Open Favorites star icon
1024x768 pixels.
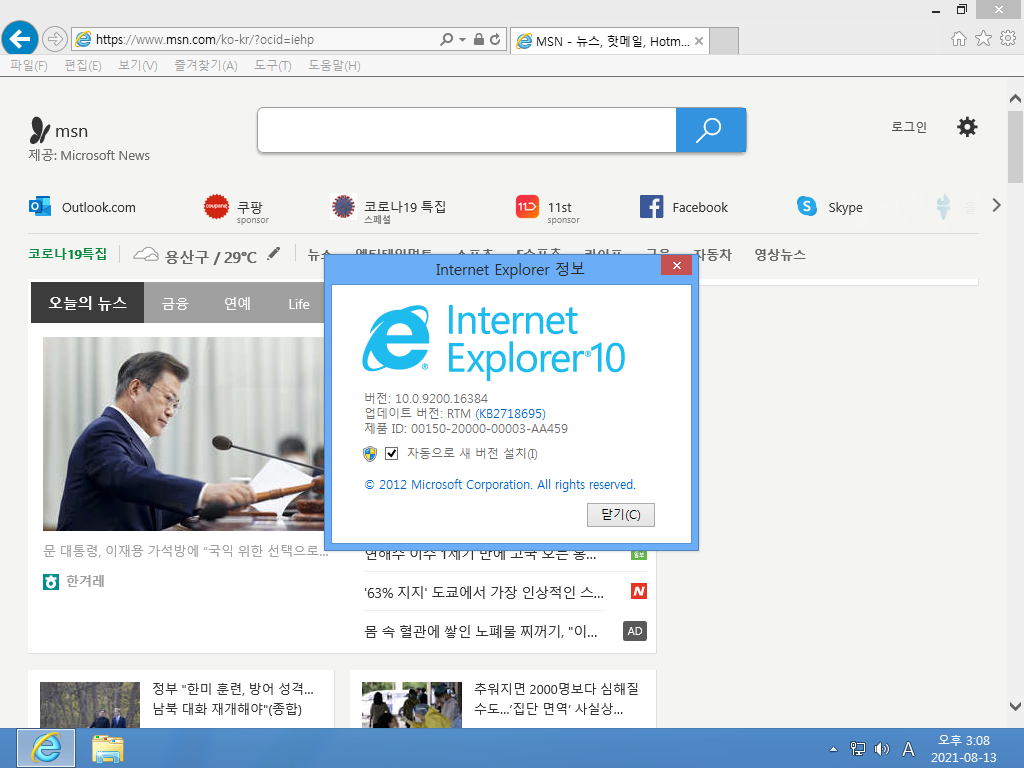click(x=983, y=39)
